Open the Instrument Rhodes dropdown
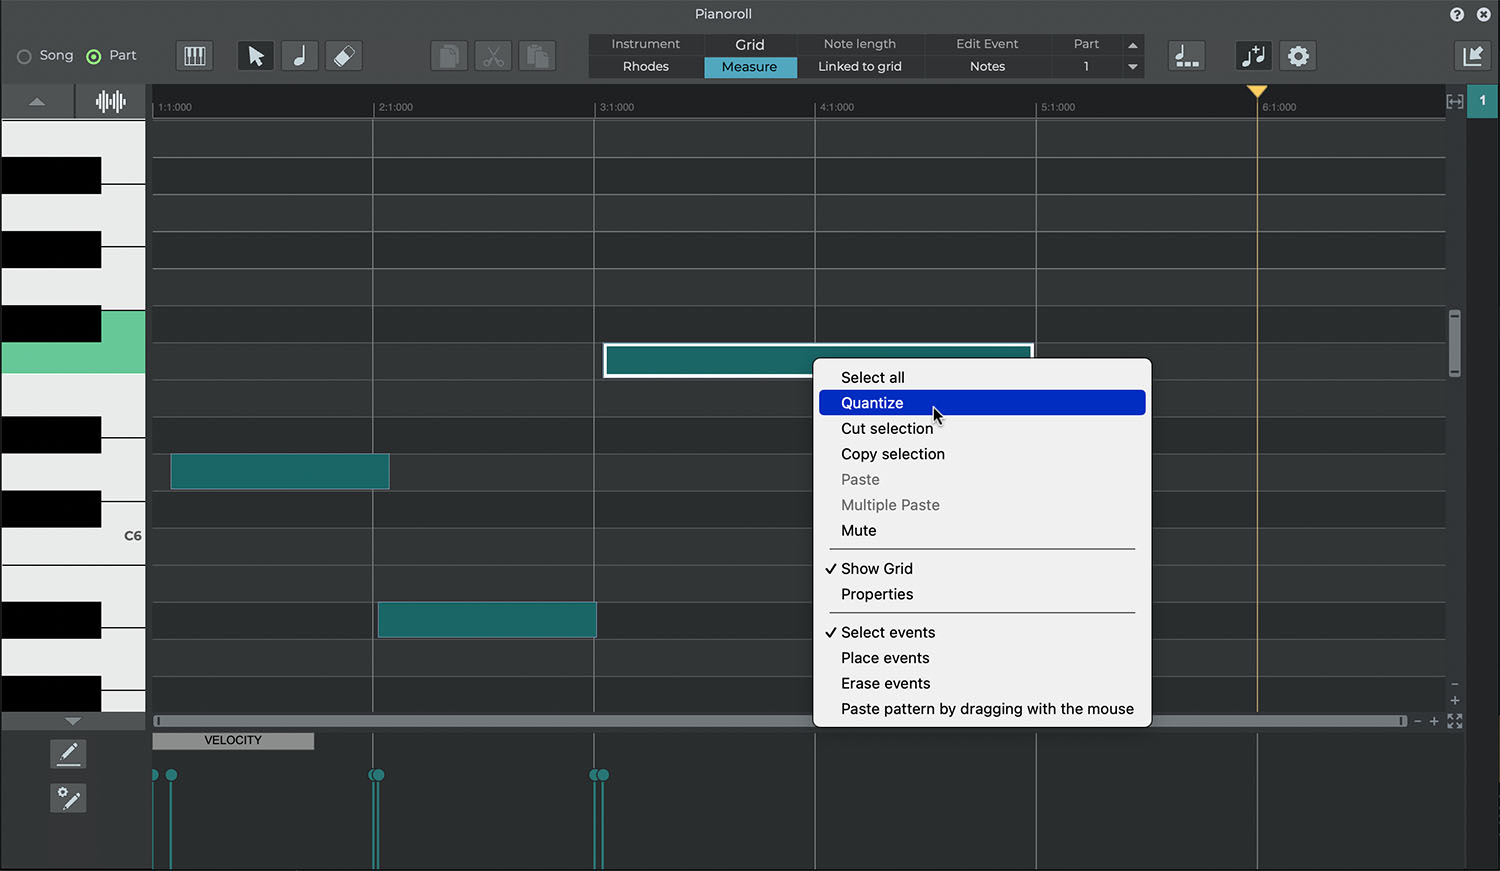Viewport: 1500px width, 871px height. pyautogui.click(x=646, y=67)
